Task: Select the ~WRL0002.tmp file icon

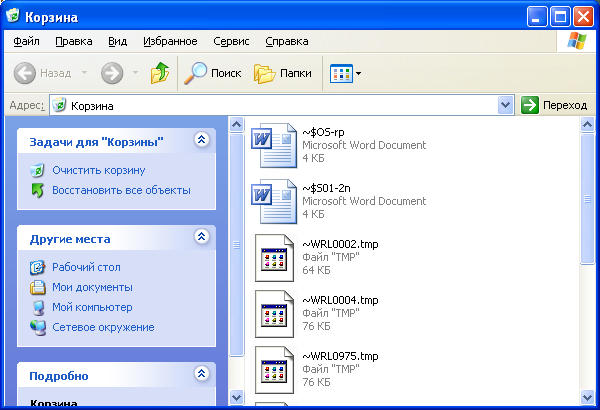Action: [x=274, y=258]
